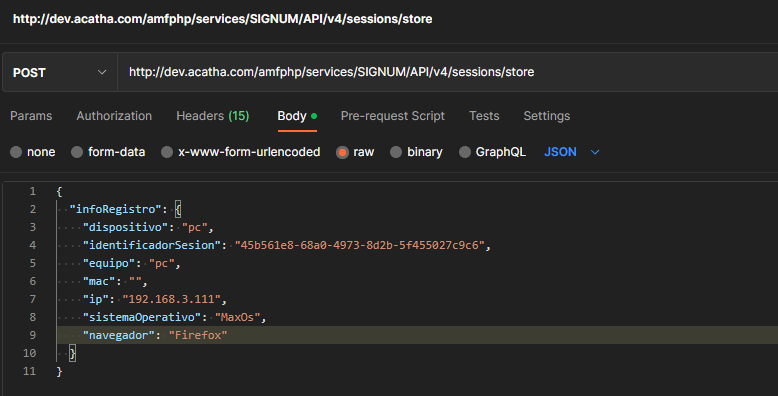Select the none body type radio
This screenshot has height=396, width=778.
click(16, 152)
